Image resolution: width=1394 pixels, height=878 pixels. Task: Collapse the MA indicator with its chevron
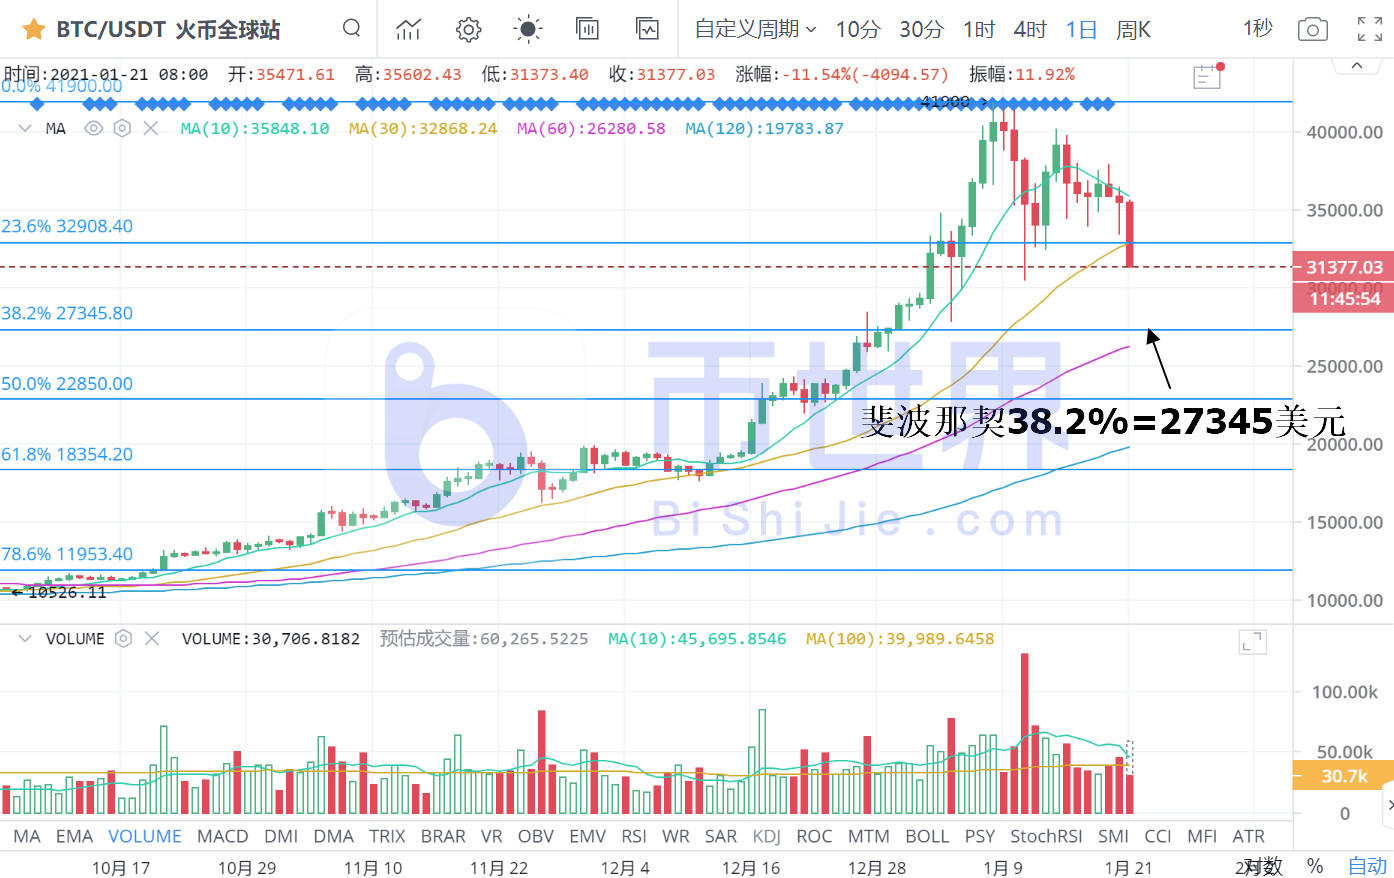[x=24, y=128]
